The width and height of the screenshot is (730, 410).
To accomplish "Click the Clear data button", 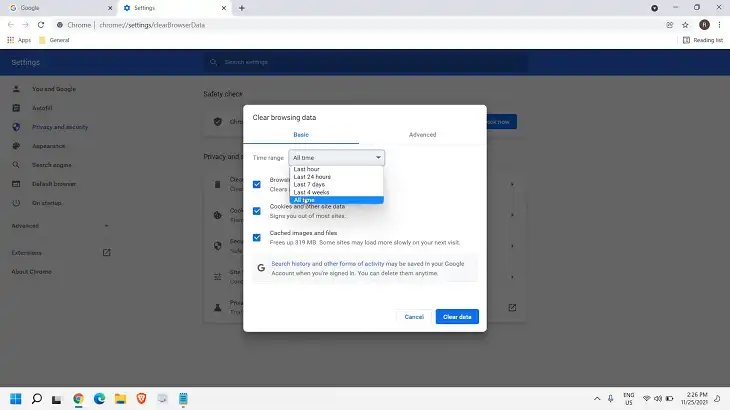I will click(457, 316).
